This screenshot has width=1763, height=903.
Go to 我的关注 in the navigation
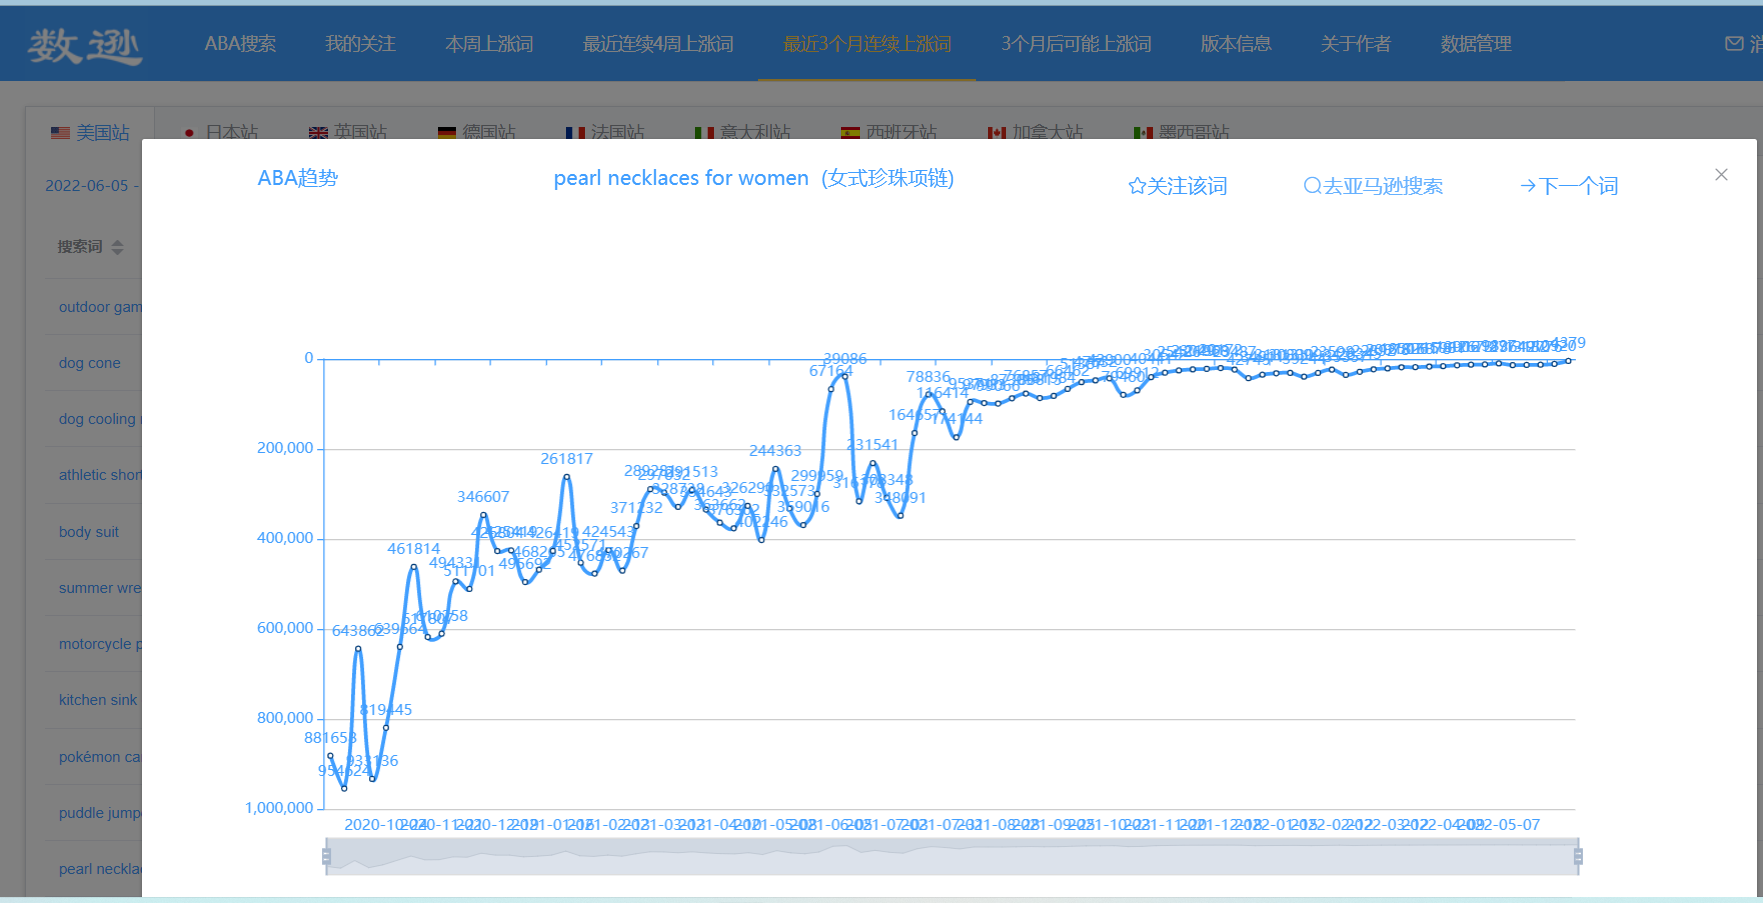pyautogui.click(x=361, y=44)
